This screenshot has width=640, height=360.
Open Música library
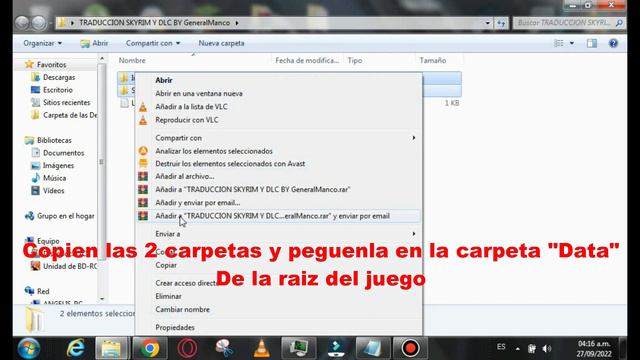54,178
